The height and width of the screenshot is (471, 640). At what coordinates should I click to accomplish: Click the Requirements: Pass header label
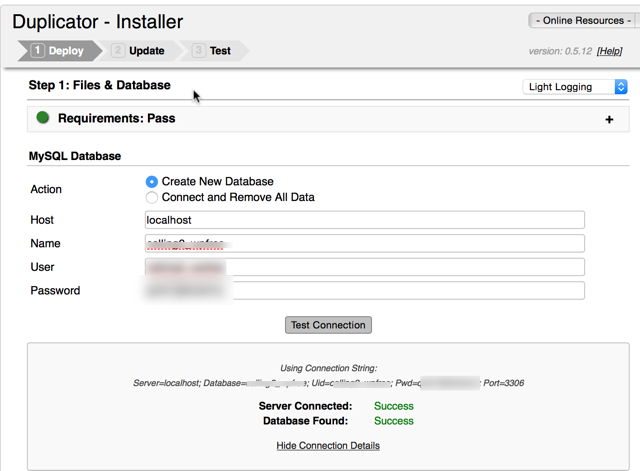click(x=116, y=118)
